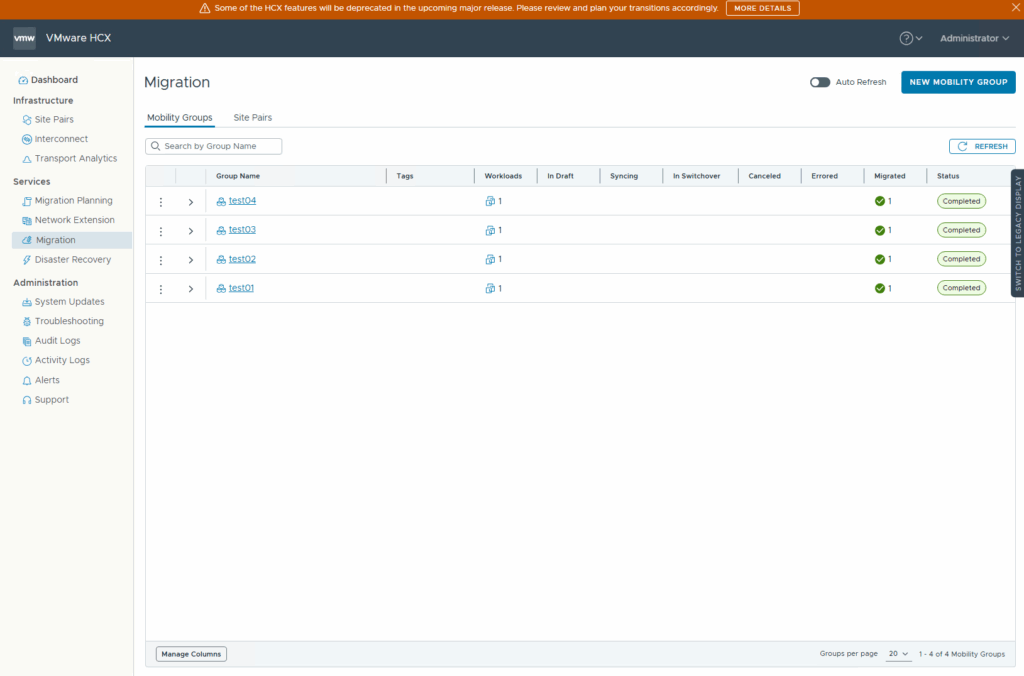Click the VMware logo icon
This screenshot has width=1024, height=676.
[x=25, y=38]
